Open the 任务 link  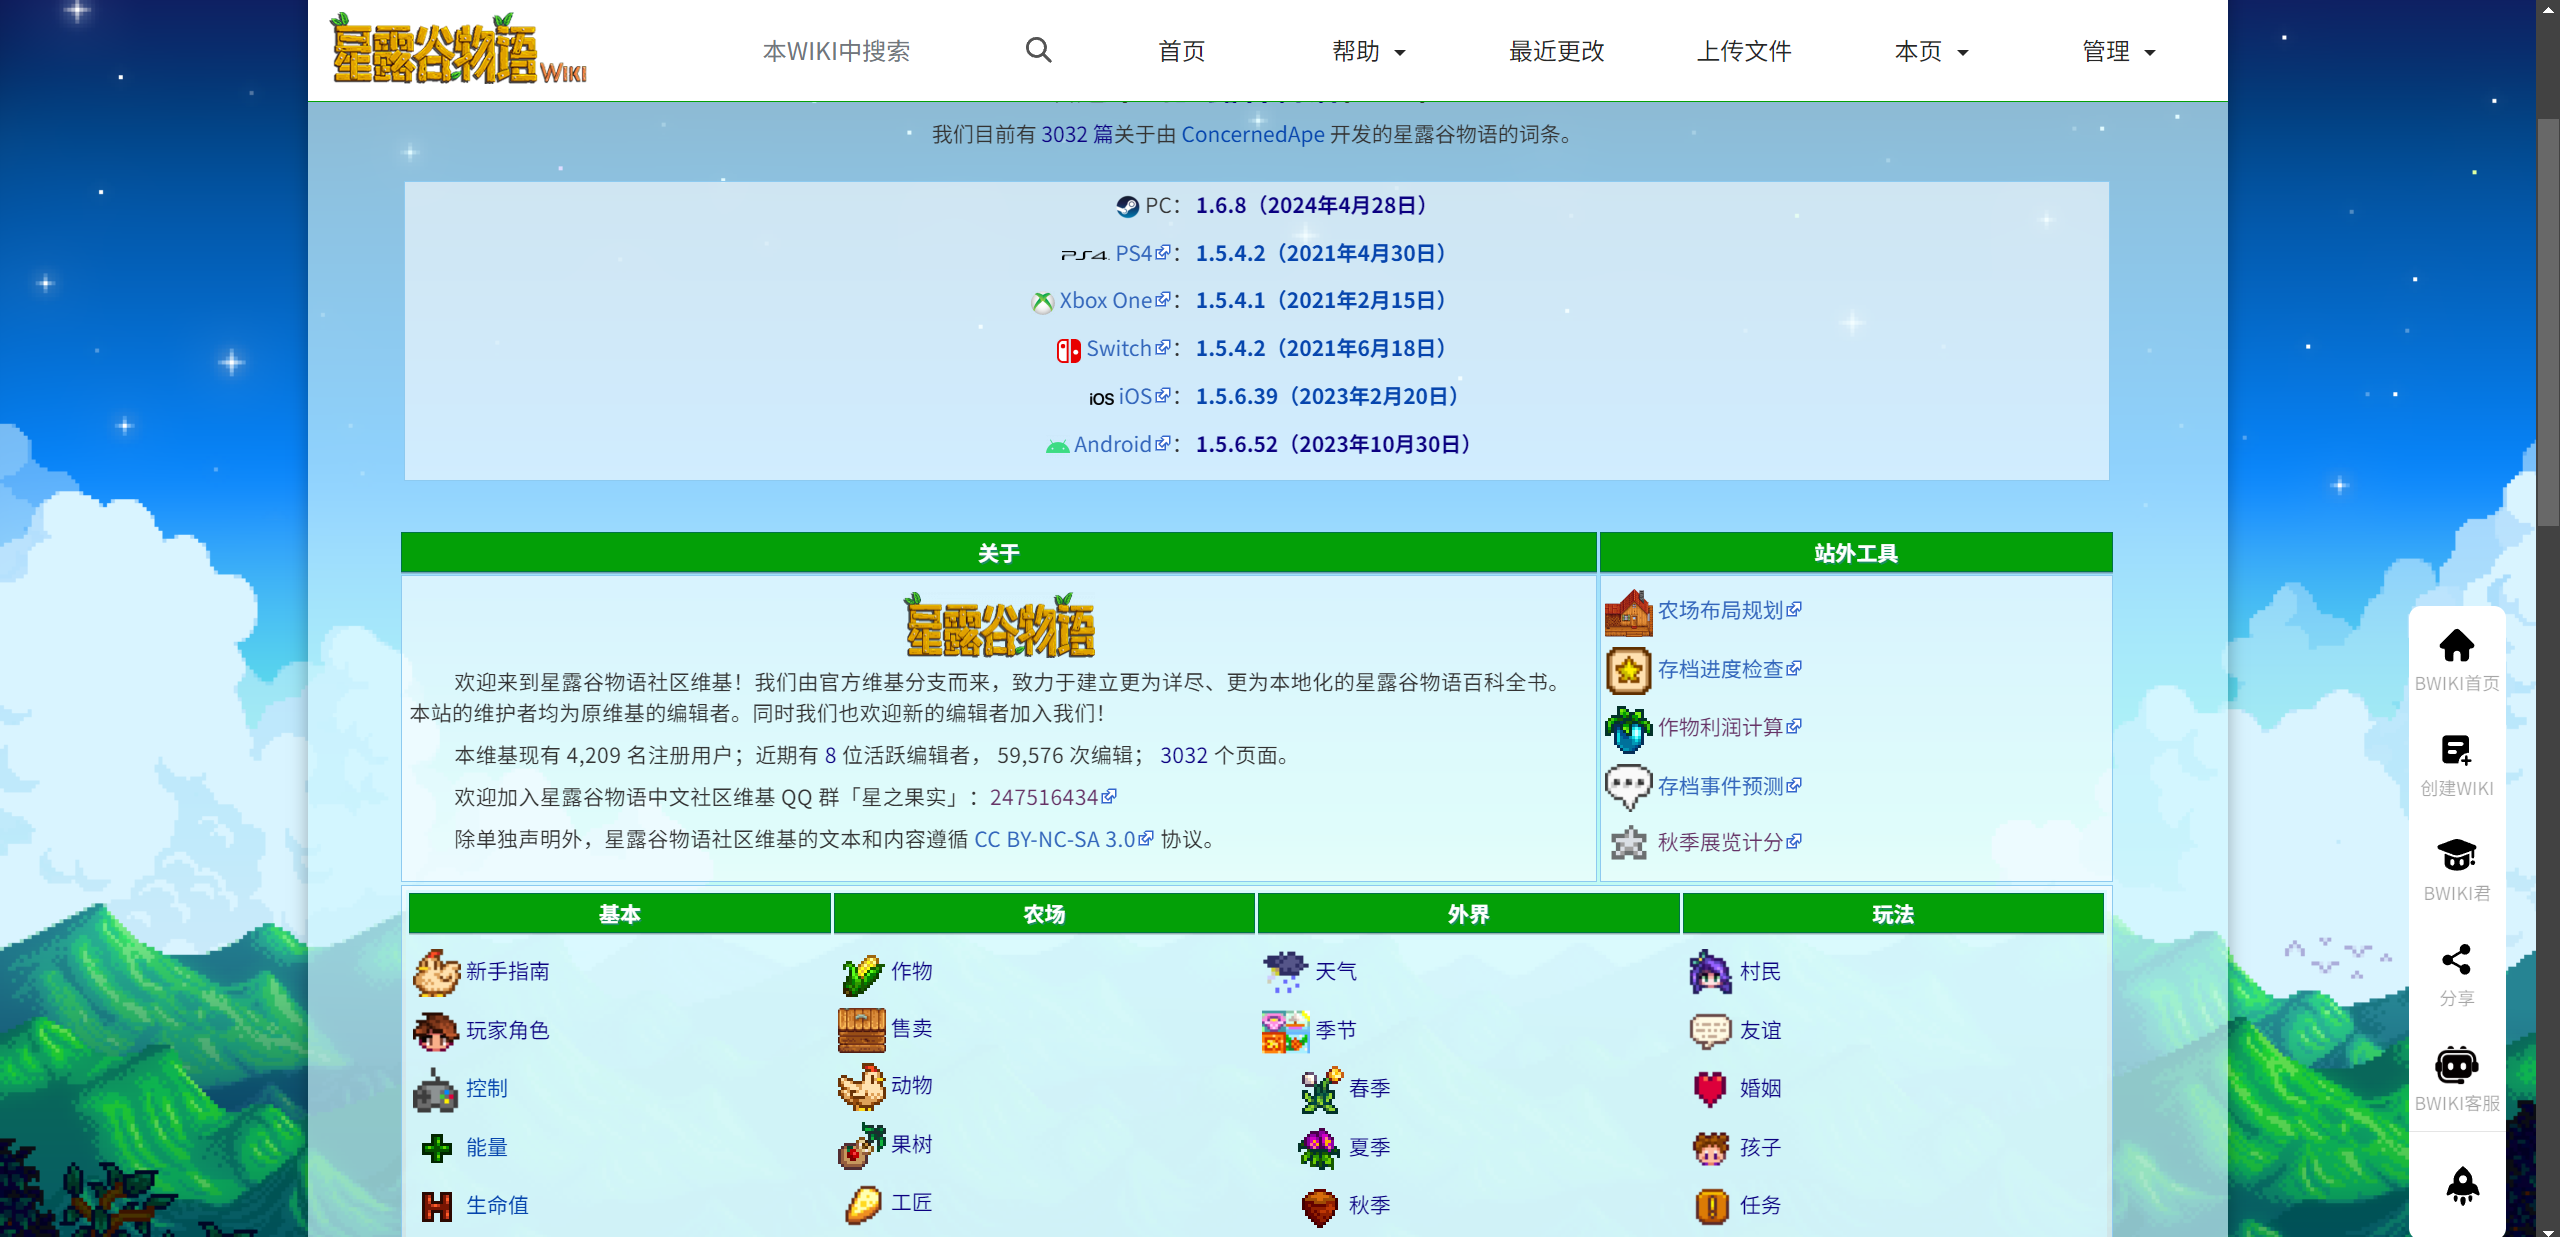(x=1760, y=1205)
